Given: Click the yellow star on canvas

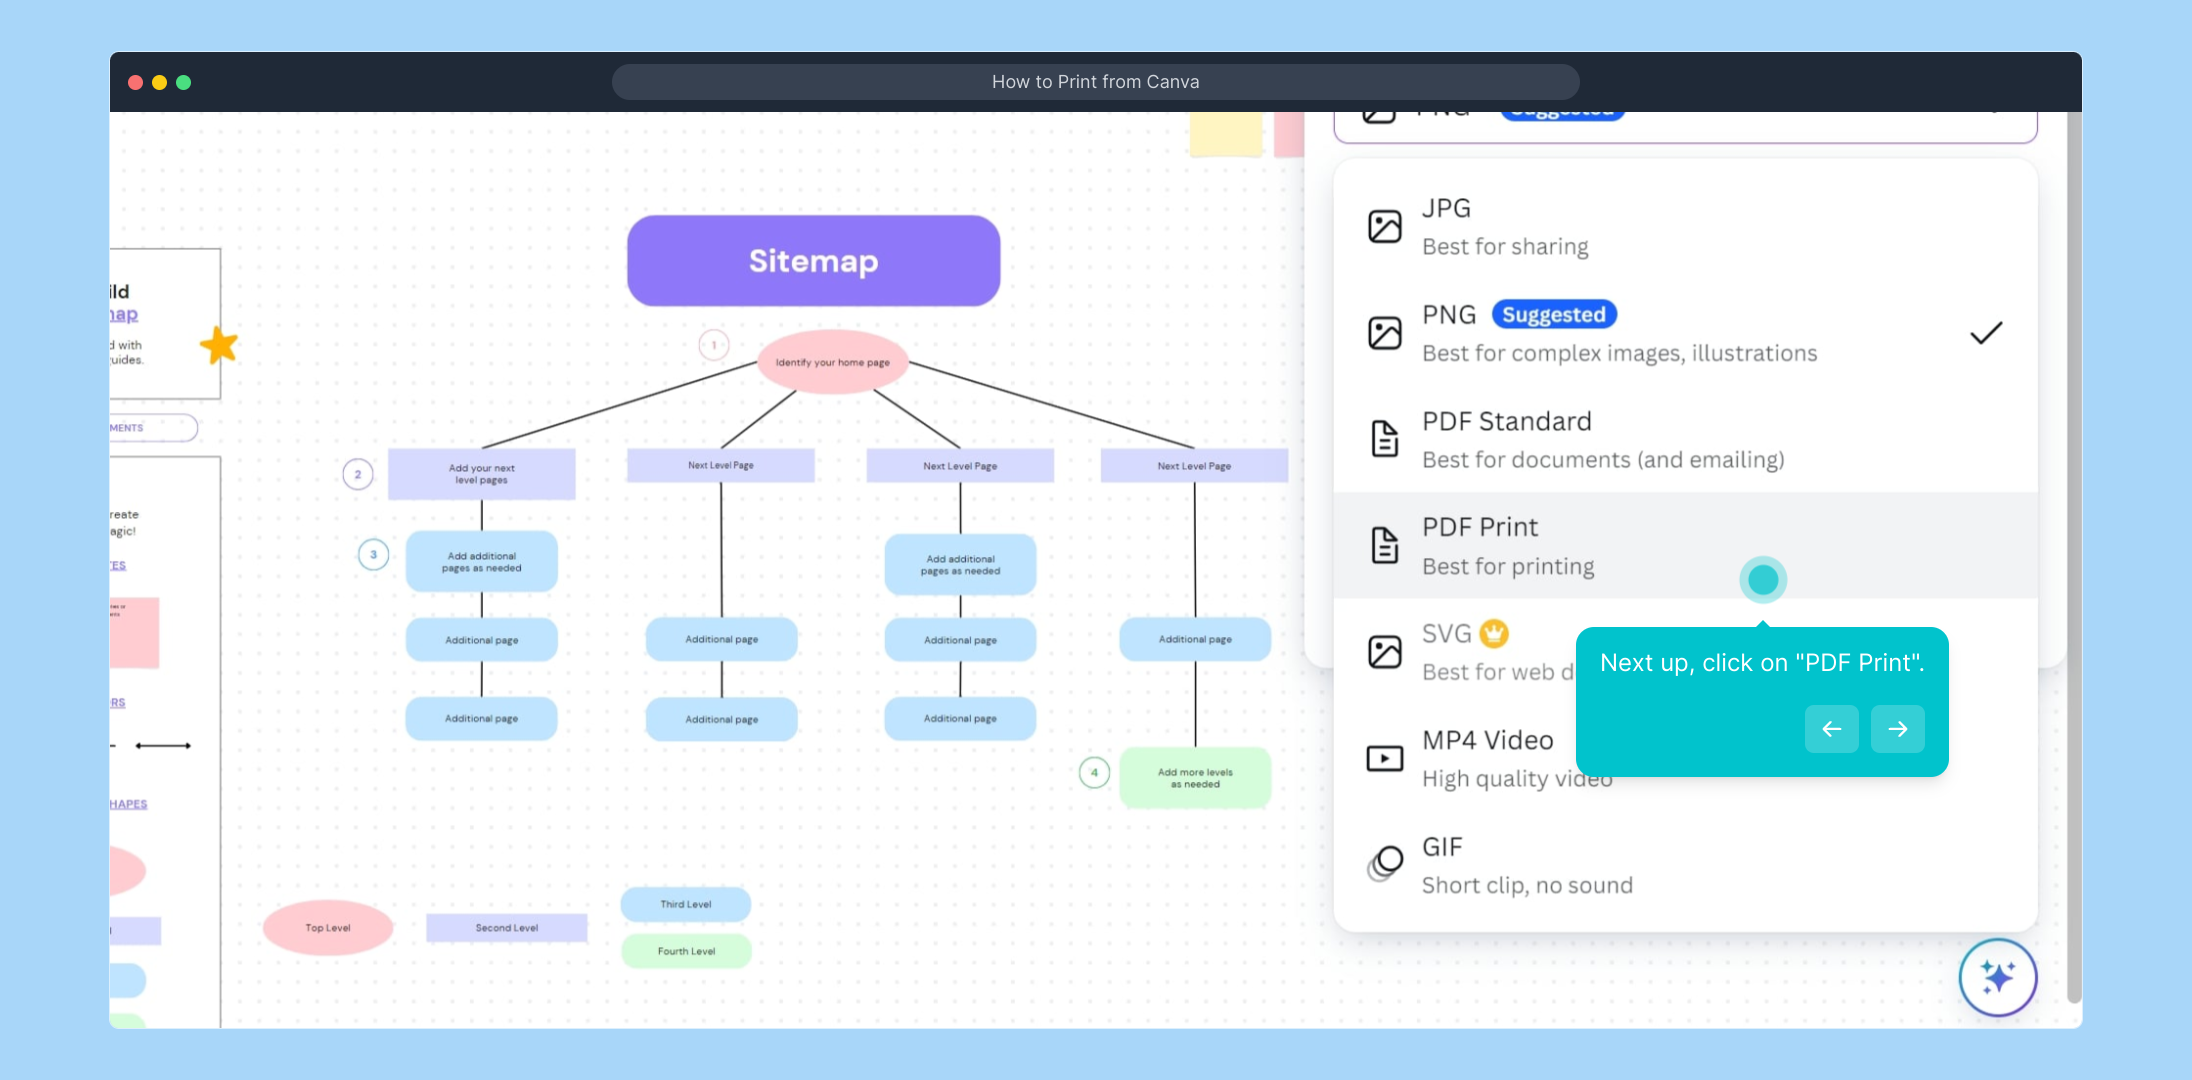Looking at the screenshot, I should (219, 346).
